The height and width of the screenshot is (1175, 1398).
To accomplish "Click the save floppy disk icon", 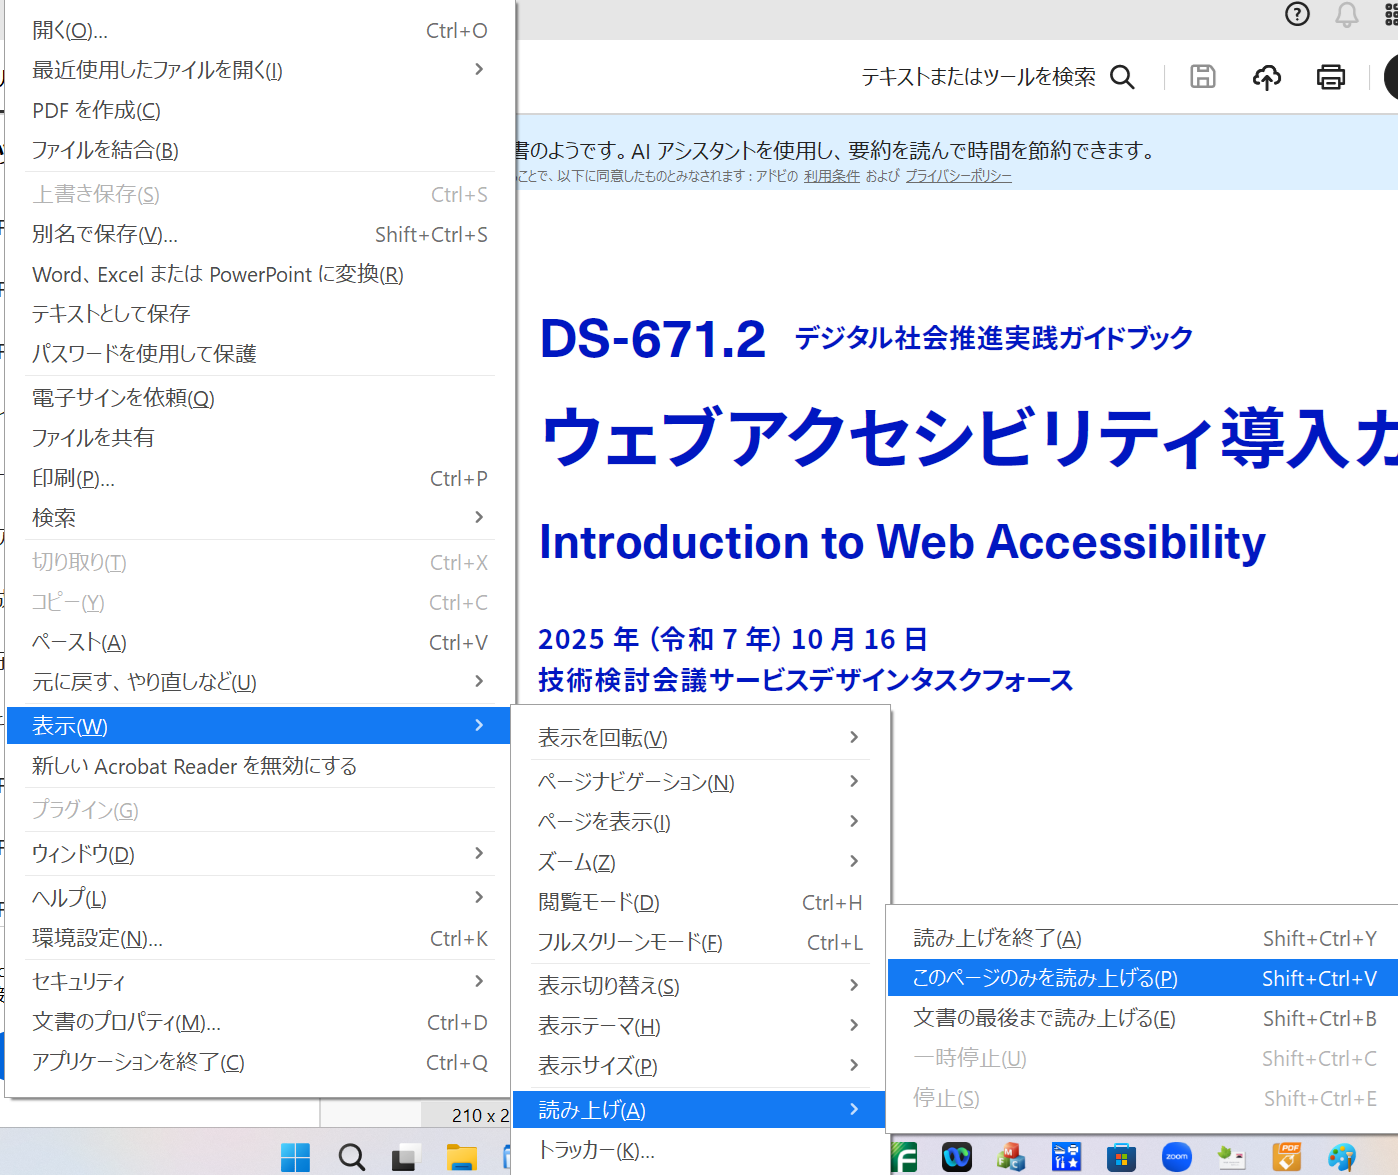I will coord(1202,77).
